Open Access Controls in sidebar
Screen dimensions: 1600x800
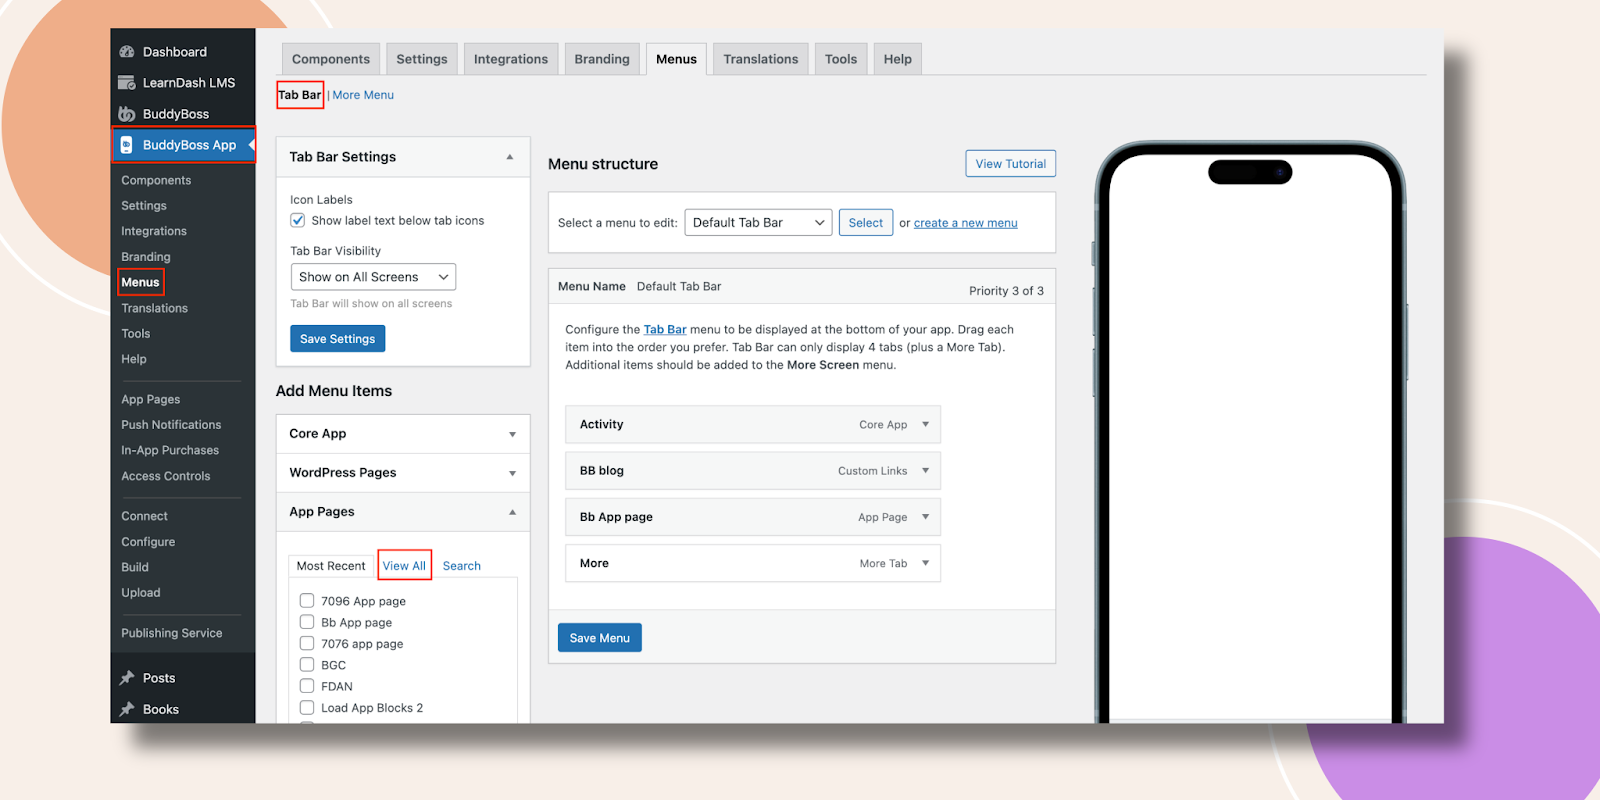click(166, 476)
